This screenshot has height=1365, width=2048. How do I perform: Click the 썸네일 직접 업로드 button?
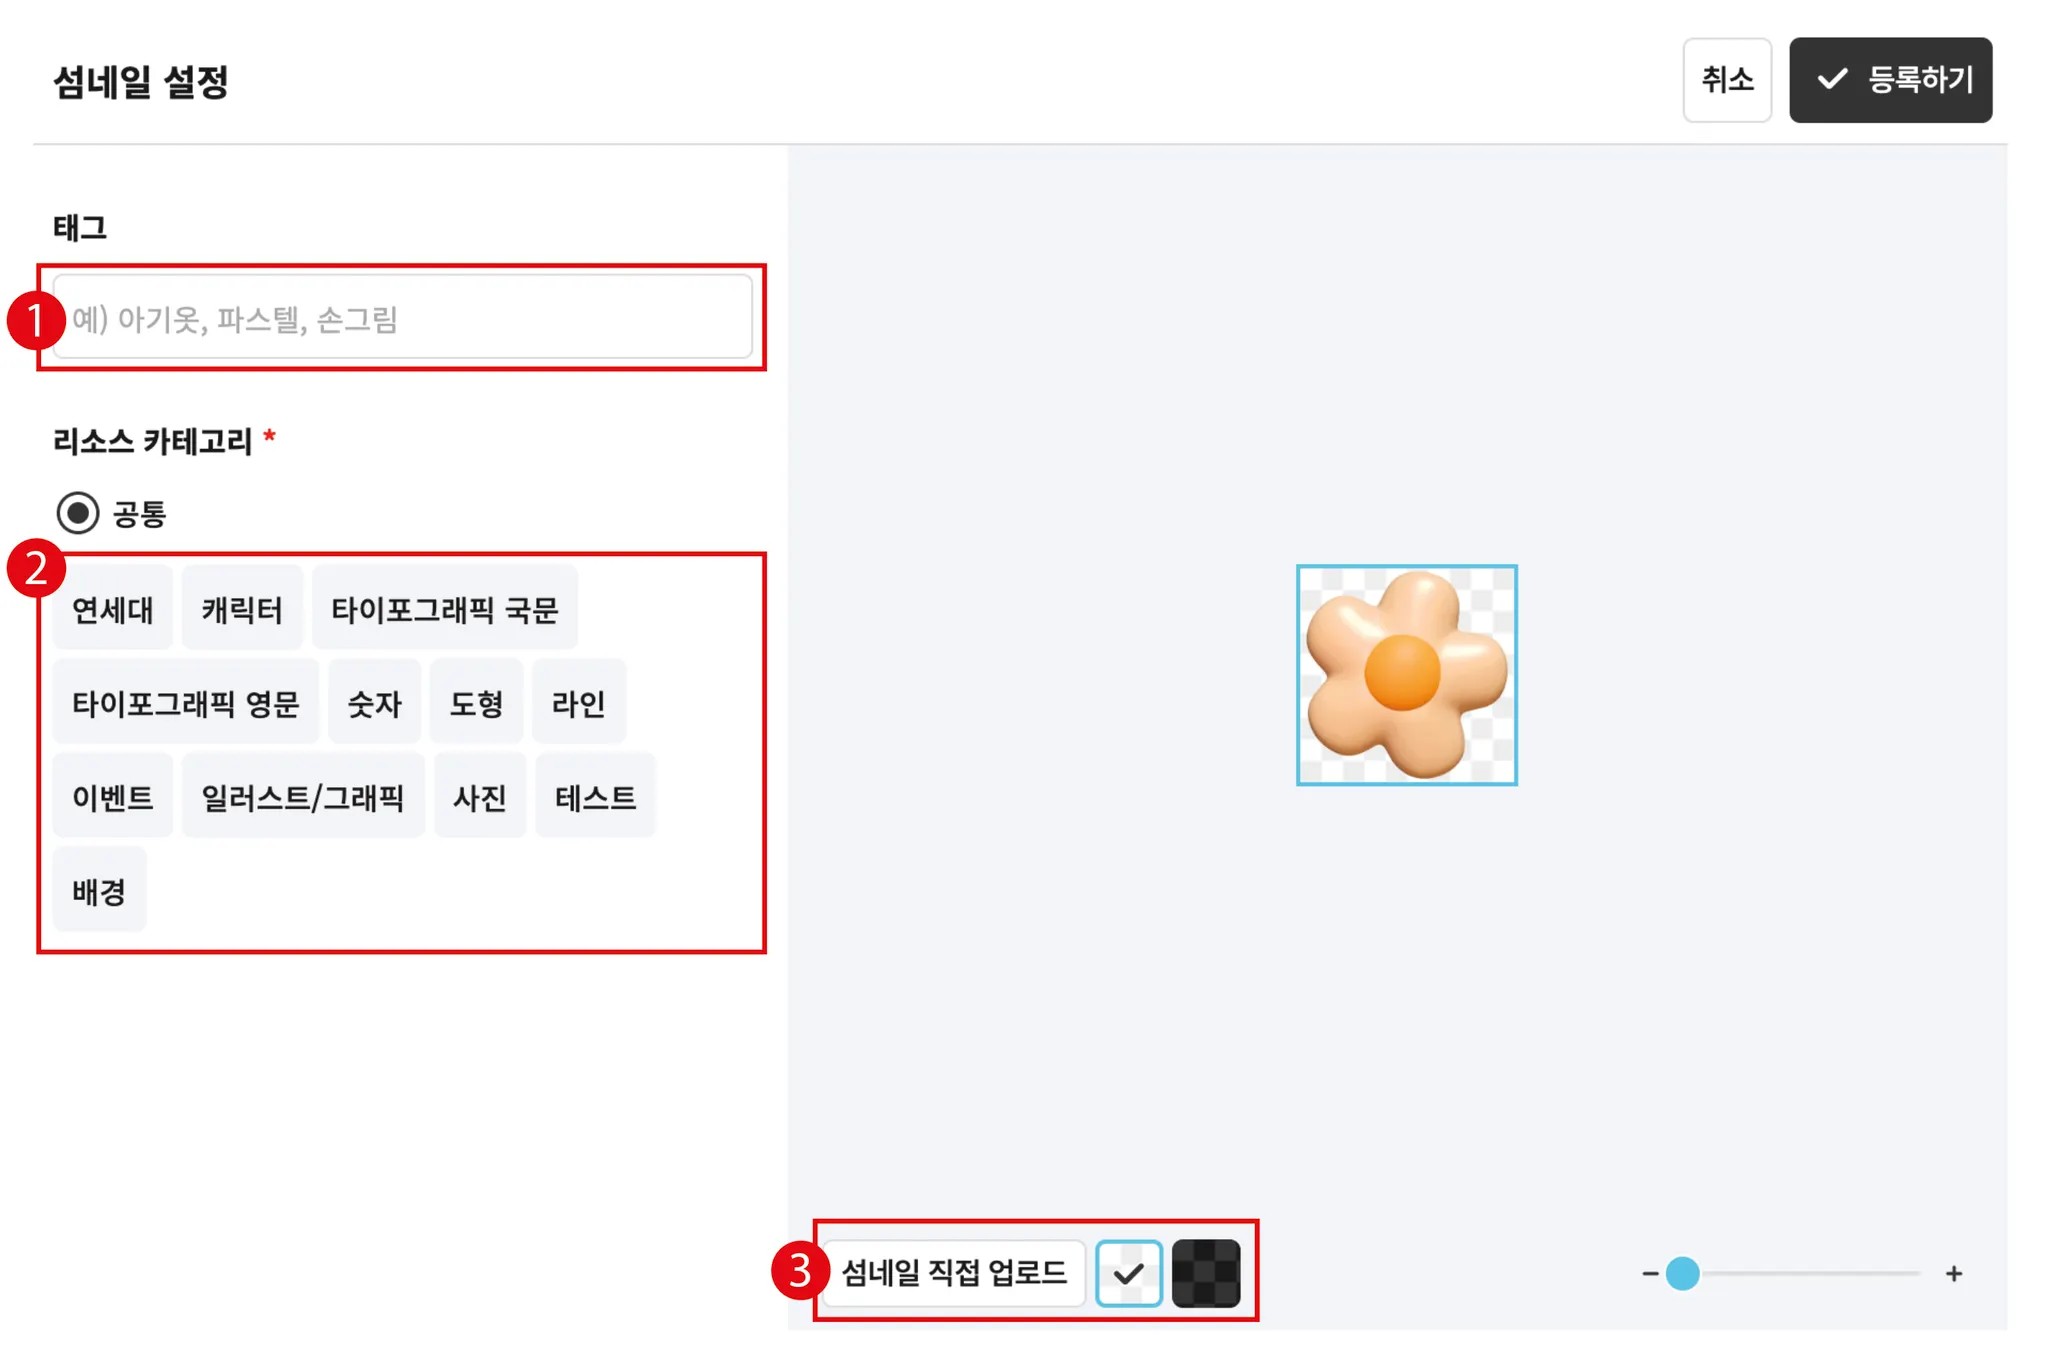click(953, 1273)
